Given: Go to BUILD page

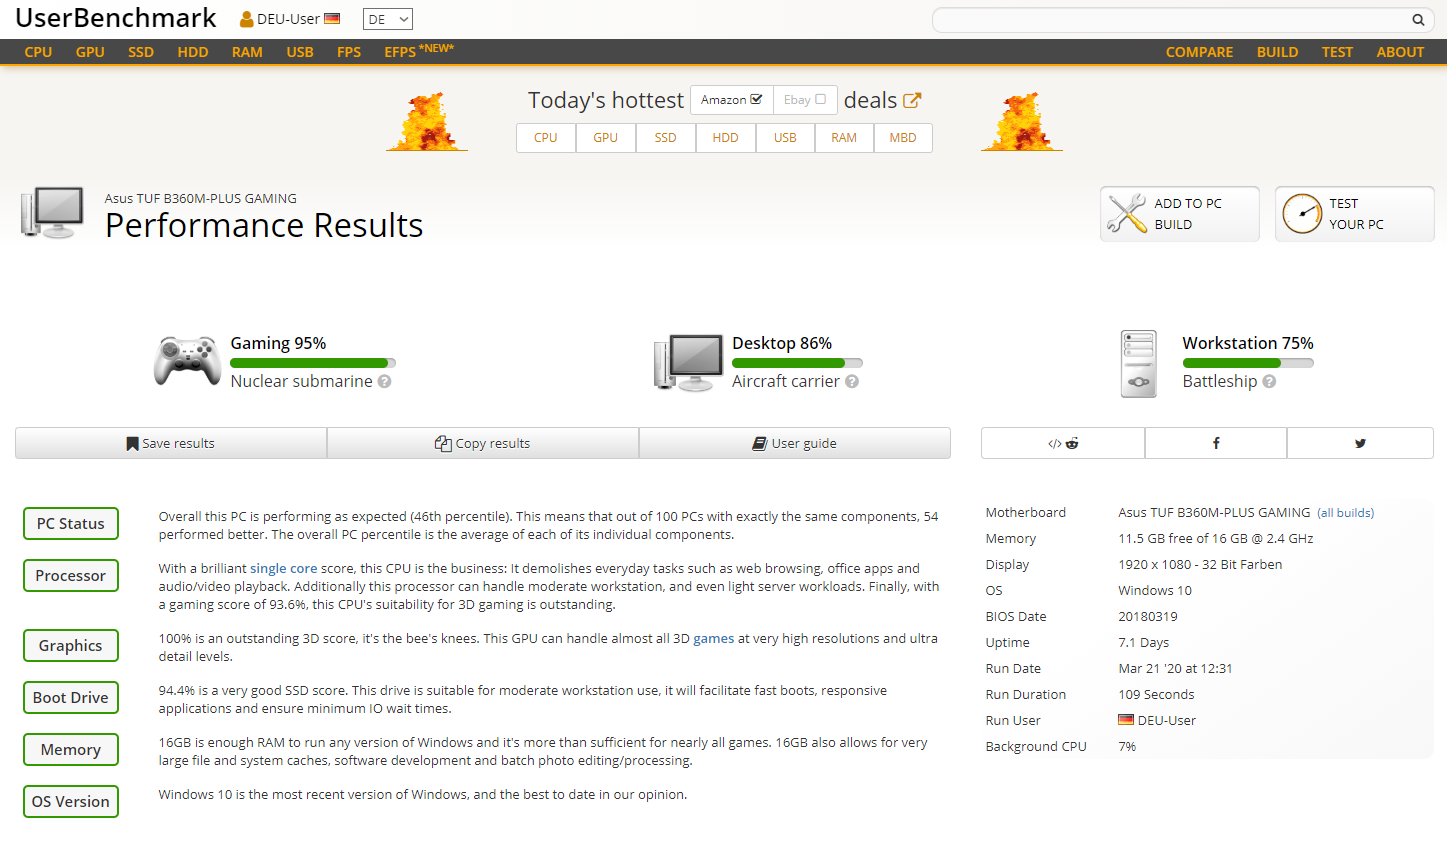Looking at the screenshot, I should (1277, 52).
